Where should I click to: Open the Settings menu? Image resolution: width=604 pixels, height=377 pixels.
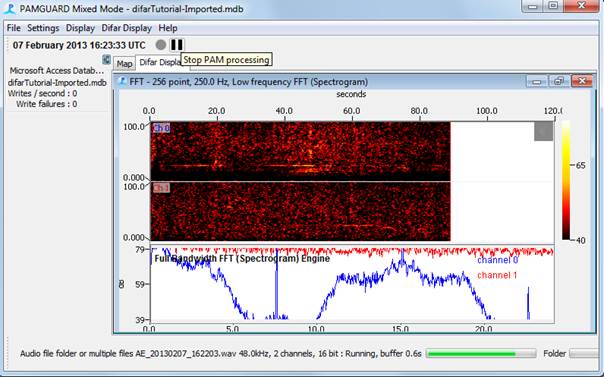tap(43, 28)
